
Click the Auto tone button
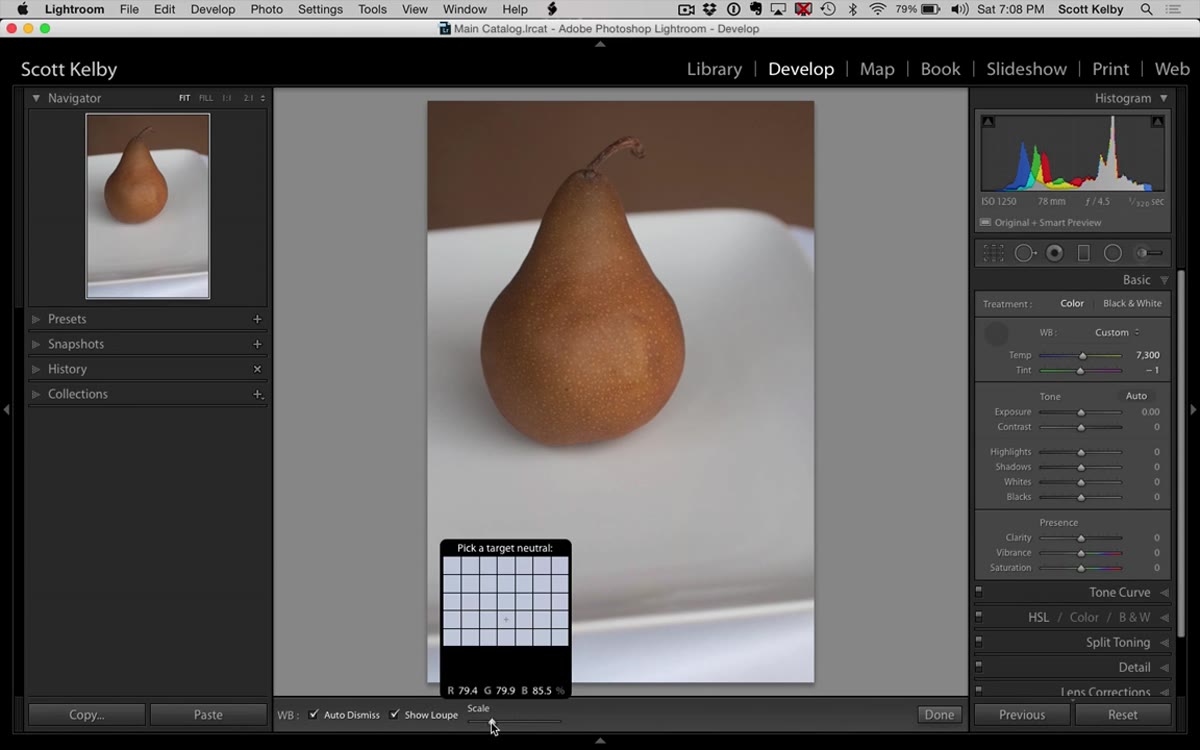pyautogui.click(x=1136, y=396)
